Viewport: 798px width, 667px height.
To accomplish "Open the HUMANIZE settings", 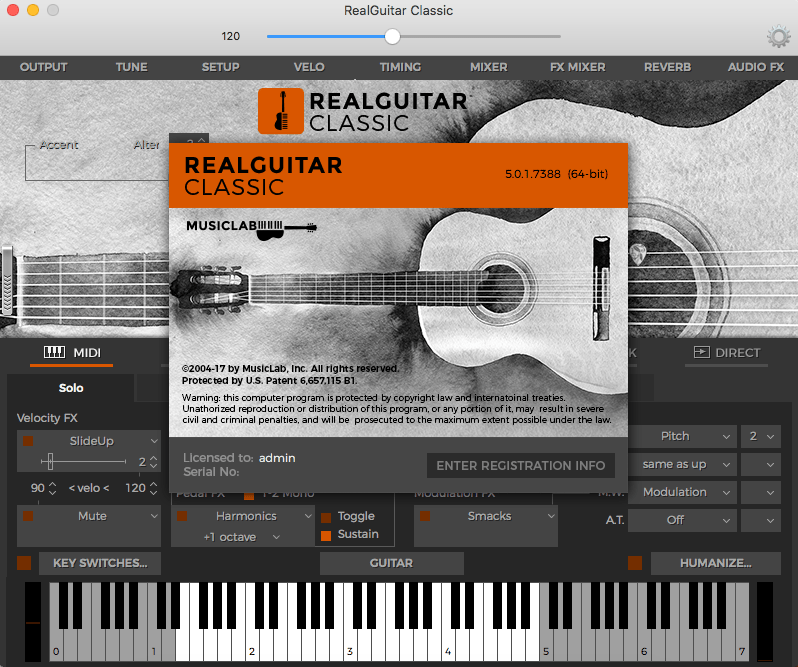I will (x=716, y=563).
